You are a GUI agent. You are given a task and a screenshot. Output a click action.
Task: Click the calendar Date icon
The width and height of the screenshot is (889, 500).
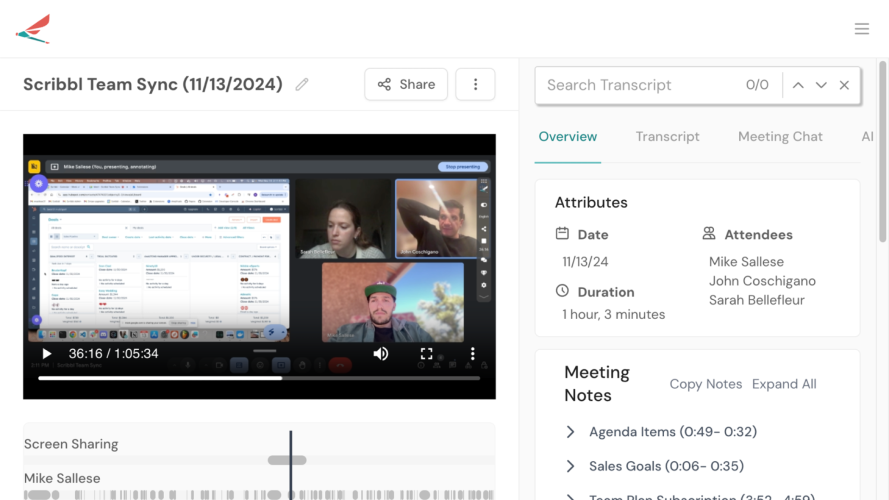pyautogui.click(x=562, y=234)
